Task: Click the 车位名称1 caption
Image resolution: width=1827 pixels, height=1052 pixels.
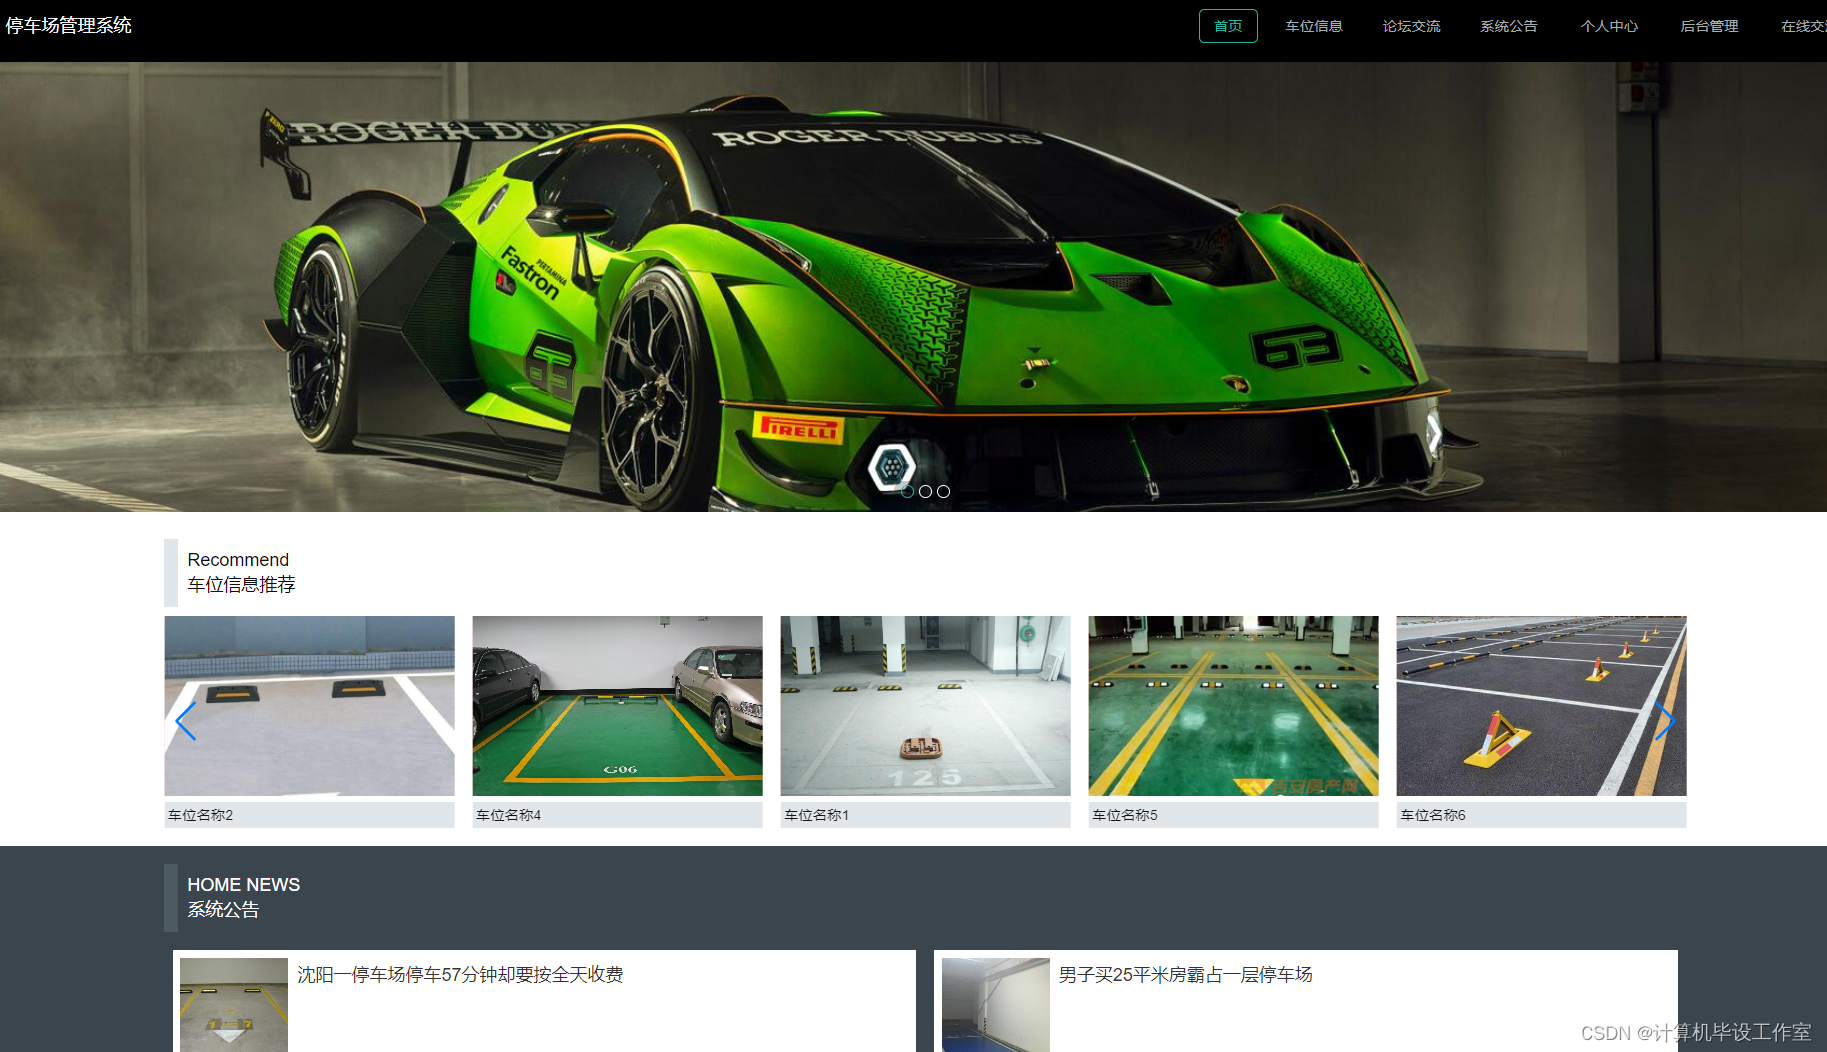Action: point(926,815)
